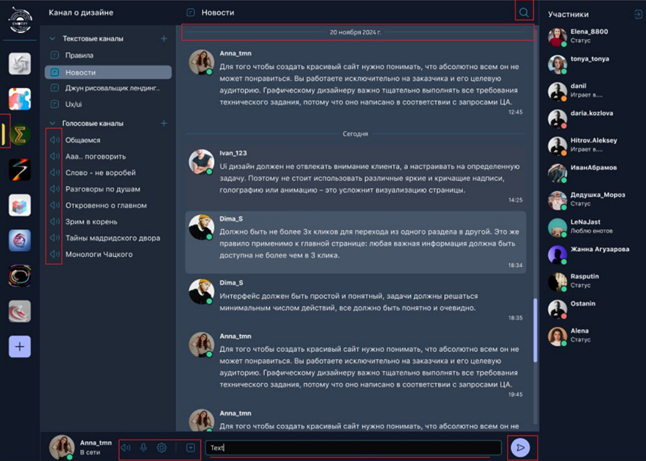Add a new voice channel with plus
This screenshot has width=646, height=461.
[x=164, y=123]
